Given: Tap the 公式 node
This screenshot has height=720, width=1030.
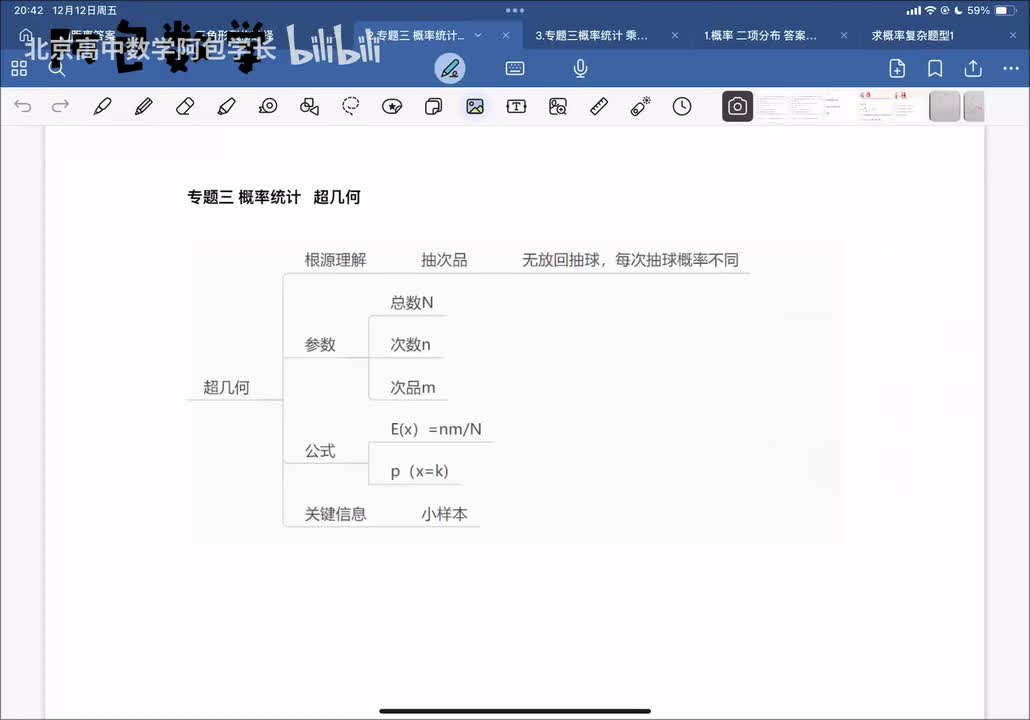Looking at the screenshot, I should tap(320, 451).
